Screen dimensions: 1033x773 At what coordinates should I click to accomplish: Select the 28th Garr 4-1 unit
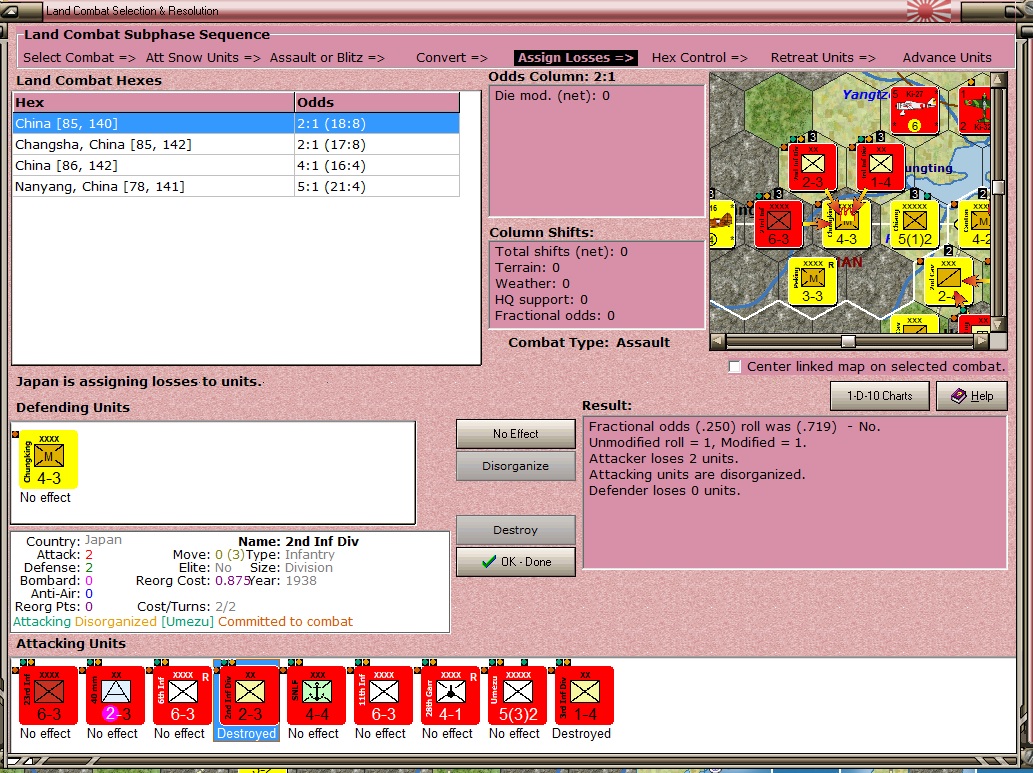pos(451,695)
